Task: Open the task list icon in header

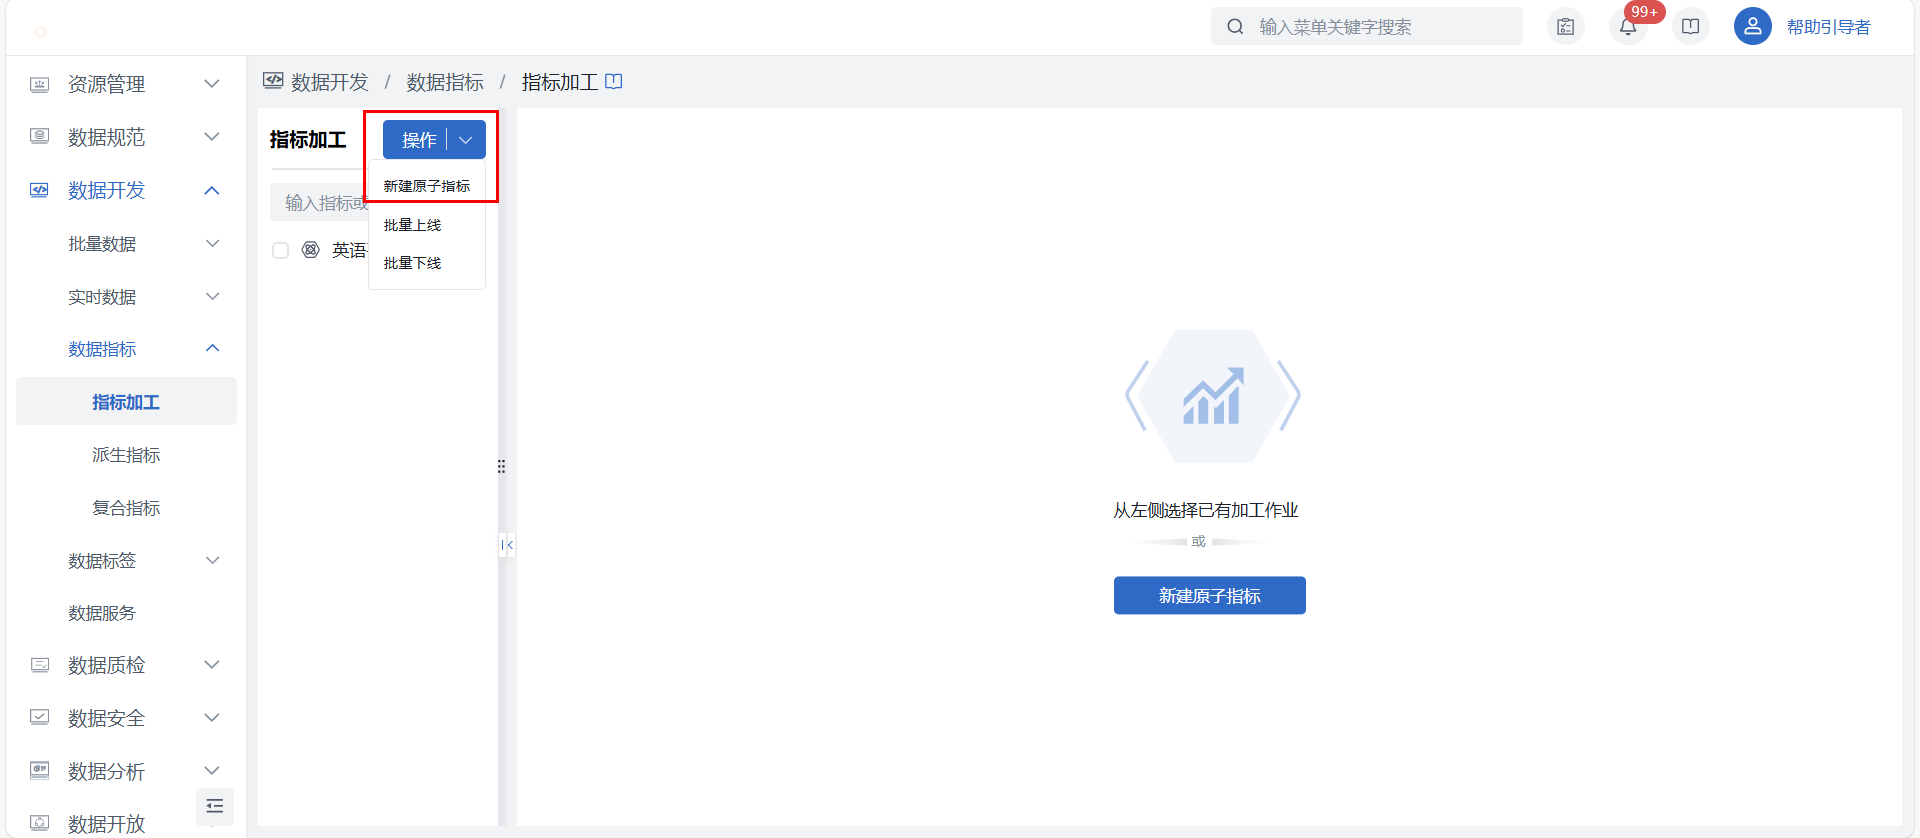Action: [x=1566, y=27]
